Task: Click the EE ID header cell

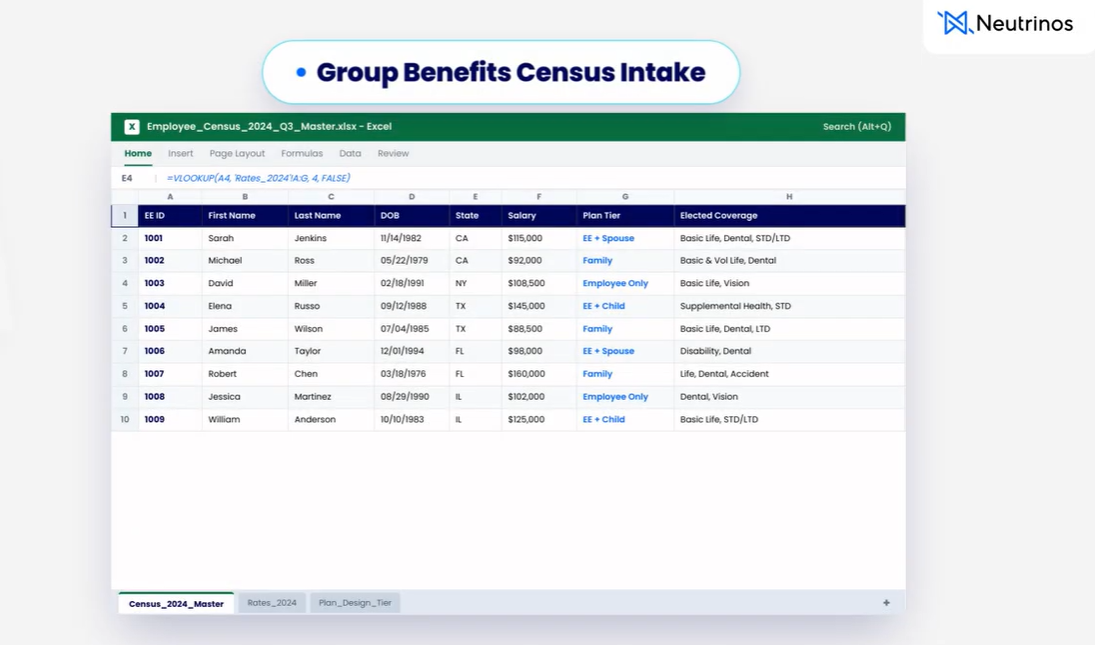Action: tap(170, 216)
